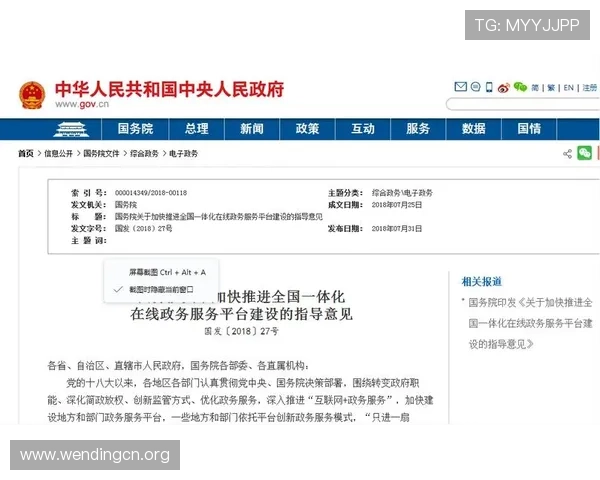
Task: Switch to simplified Chinese 简 link
Action: (535, 88)
